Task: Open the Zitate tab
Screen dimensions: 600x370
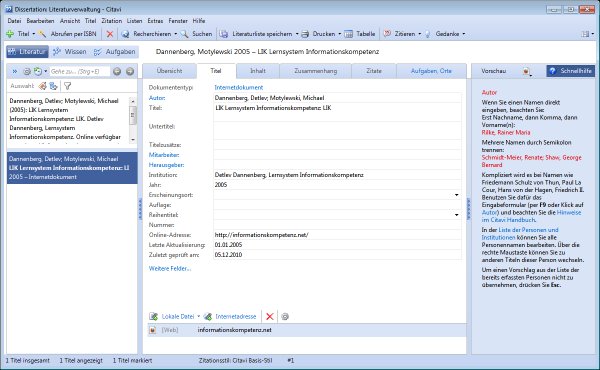Action: tap(374, 71)
